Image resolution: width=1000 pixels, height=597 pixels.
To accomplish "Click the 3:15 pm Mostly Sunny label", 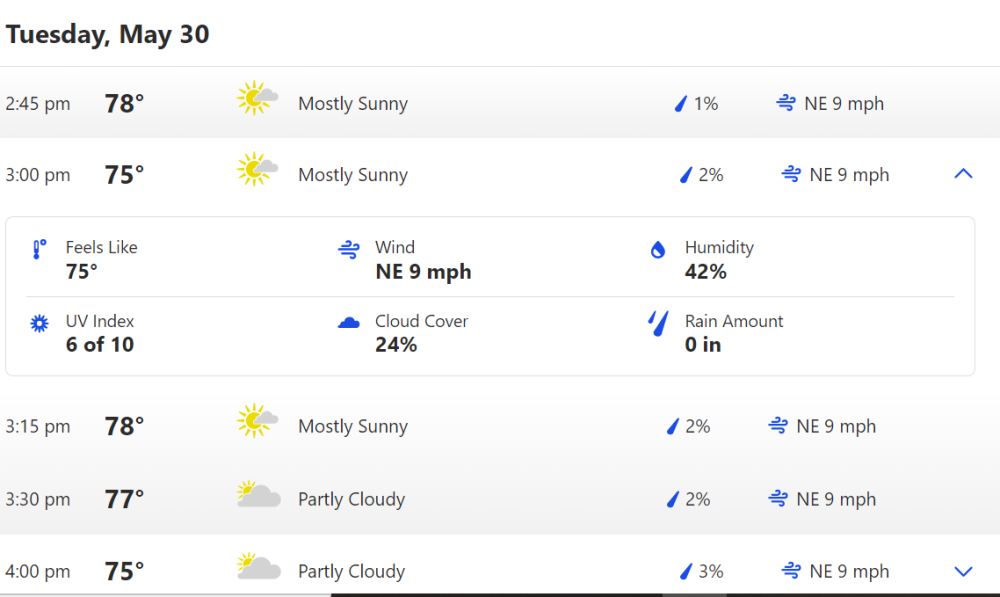I will coord(353,426).
